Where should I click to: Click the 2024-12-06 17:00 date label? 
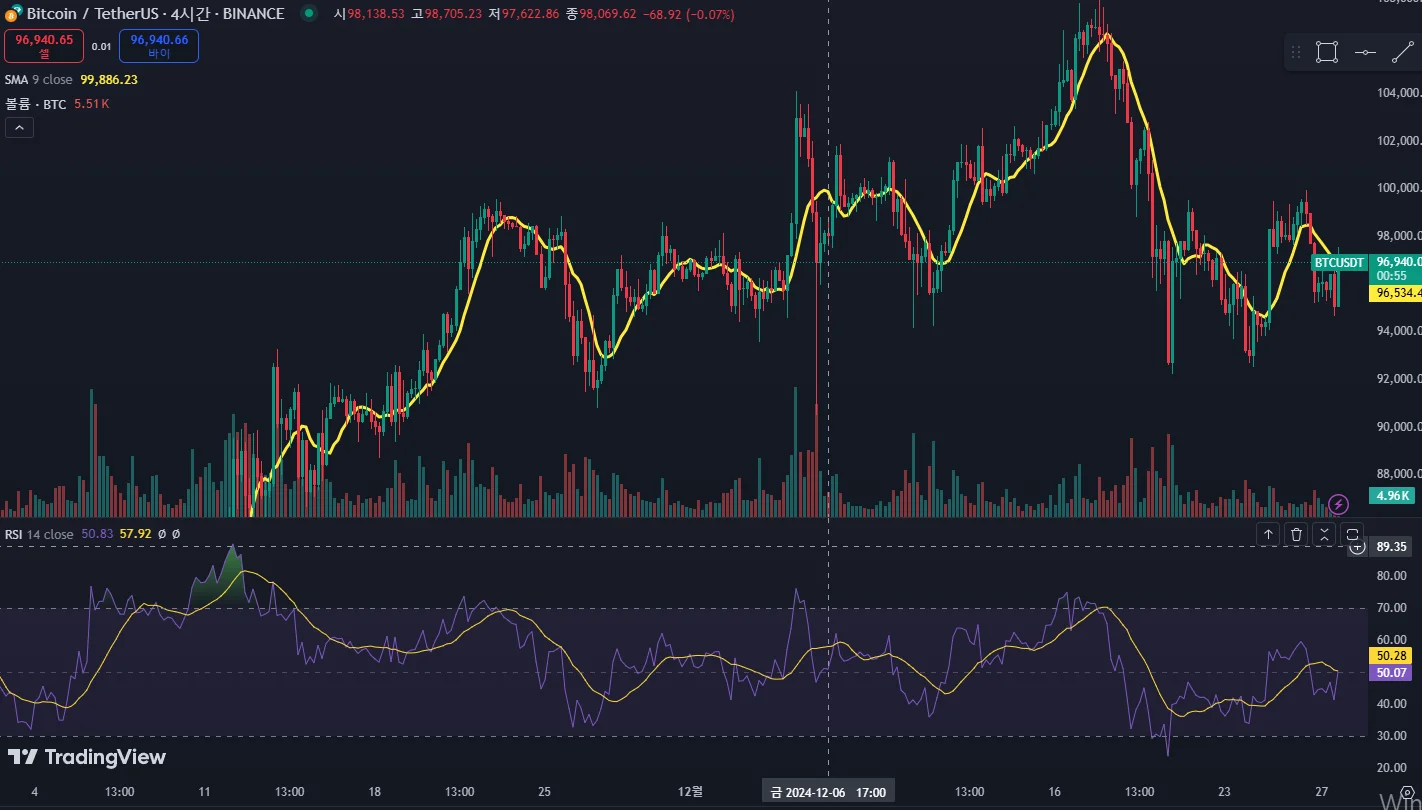pyautogui.click(x=828, y=792)
